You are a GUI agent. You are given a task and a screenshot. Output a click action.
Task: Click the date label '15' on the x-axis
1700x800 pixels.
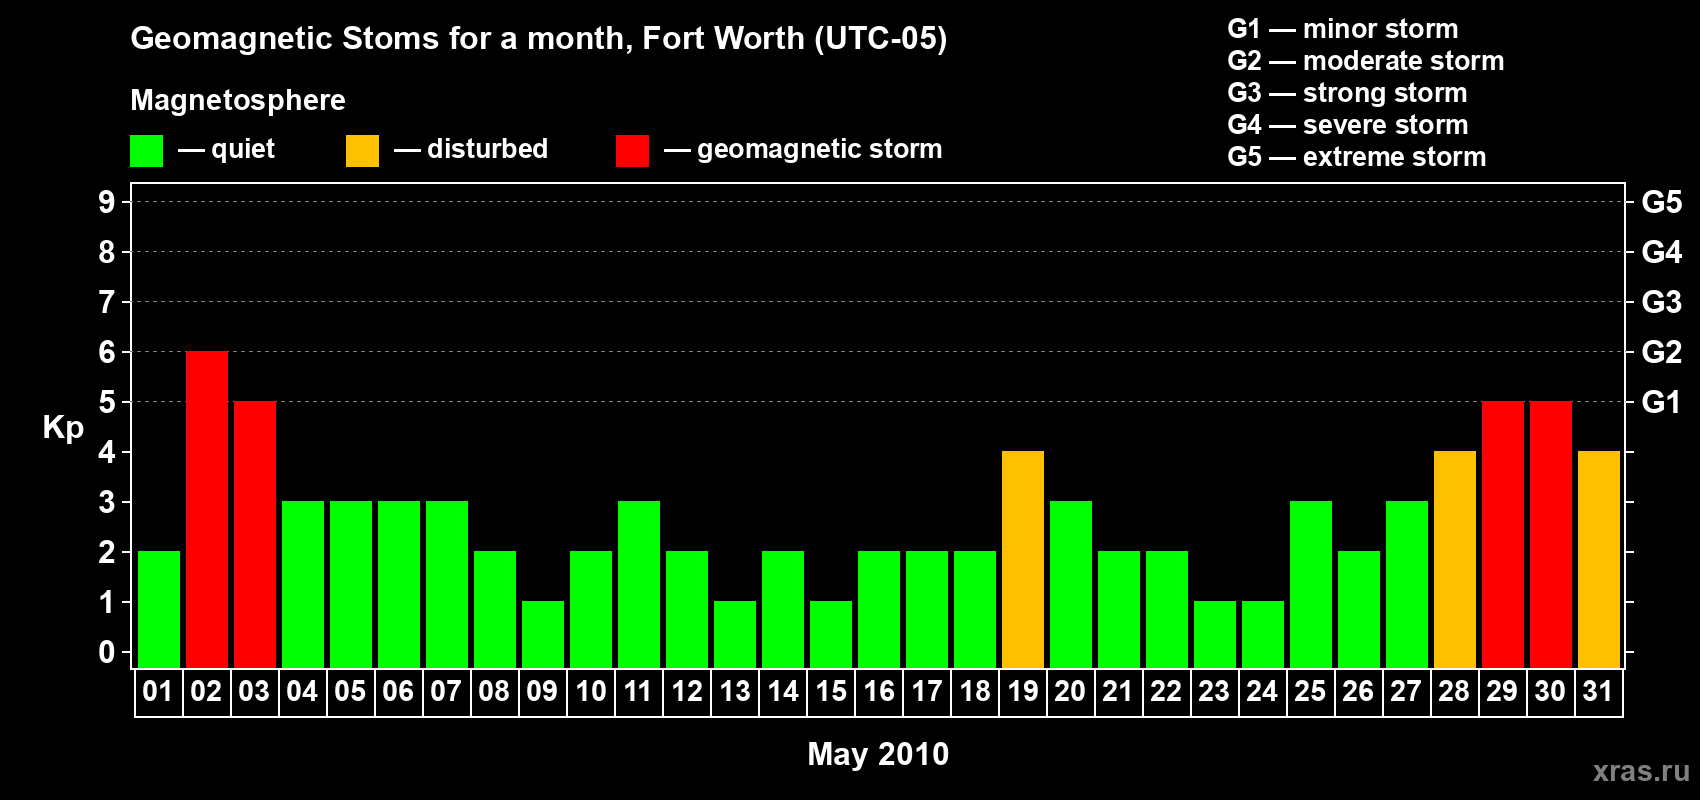(x=830, y=692)
